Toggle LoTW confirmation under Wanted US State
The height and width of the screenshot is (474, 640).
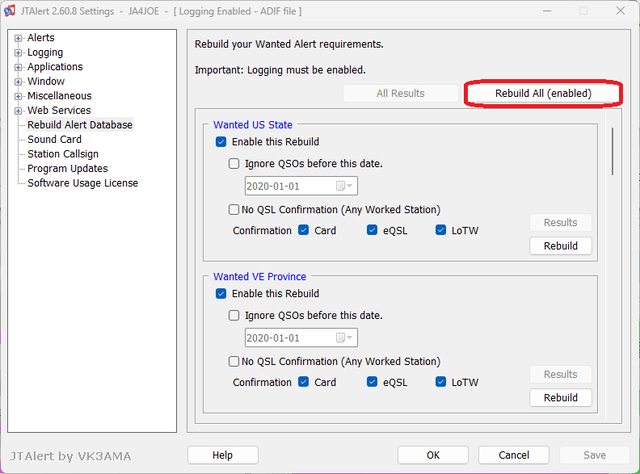(441, 230)
